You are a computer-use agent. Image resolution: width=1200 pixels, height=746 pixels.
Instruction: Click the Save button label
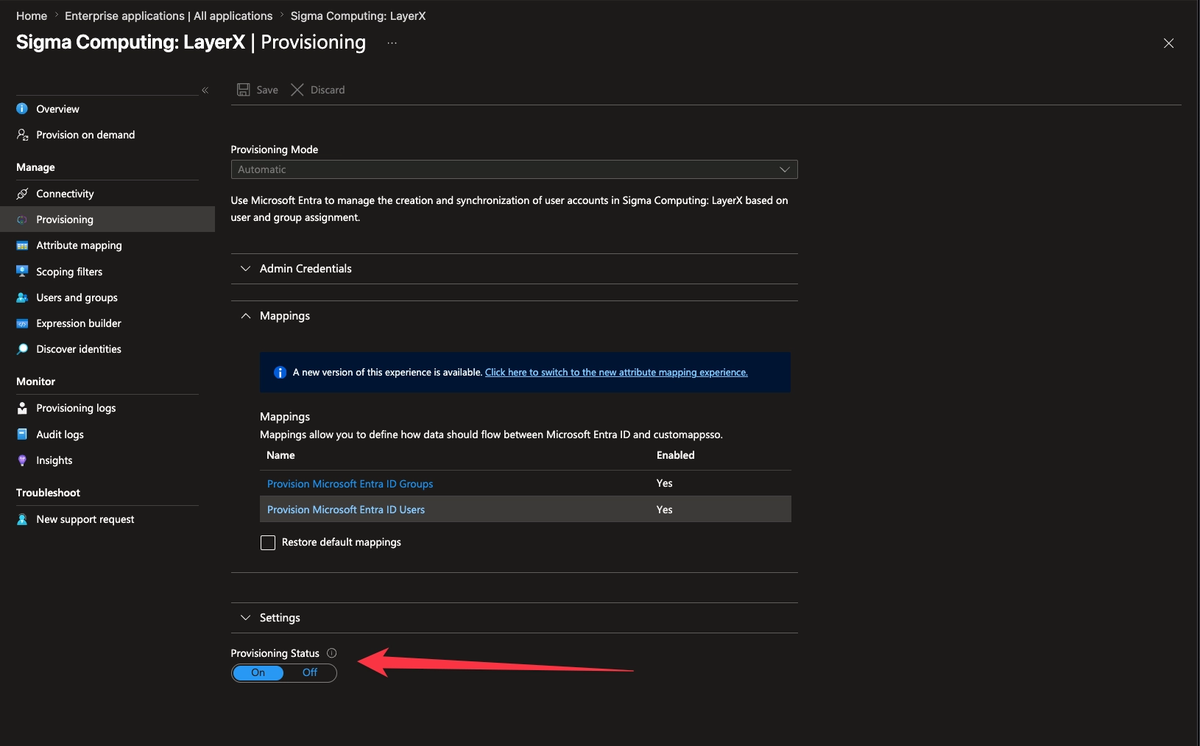pyautogui.click(x=267, y=90)
